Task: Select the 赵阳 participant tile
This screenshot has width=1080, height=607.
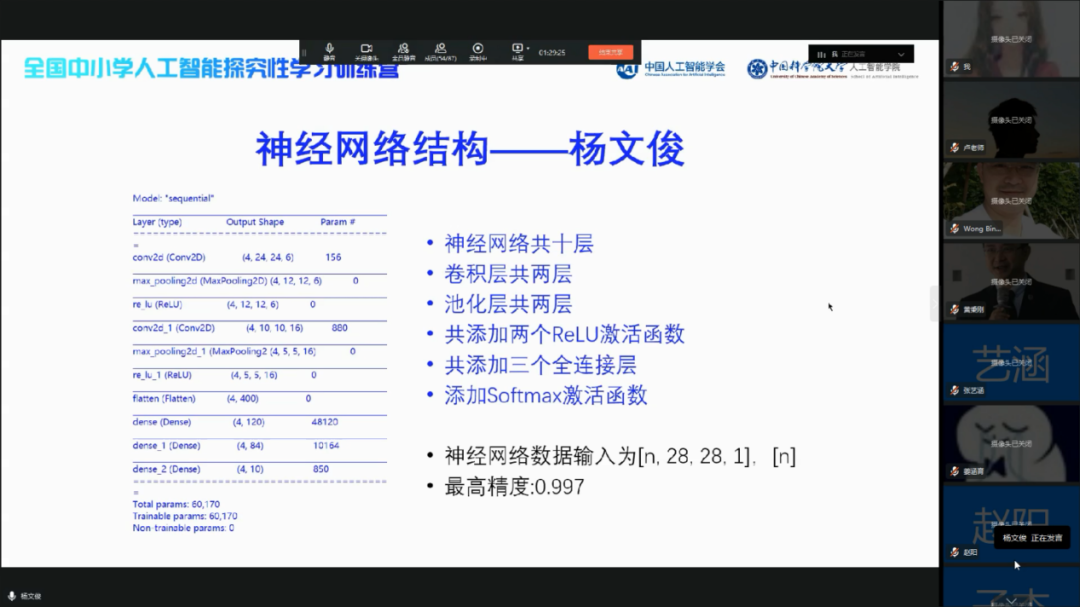Action: point(1011,522)
